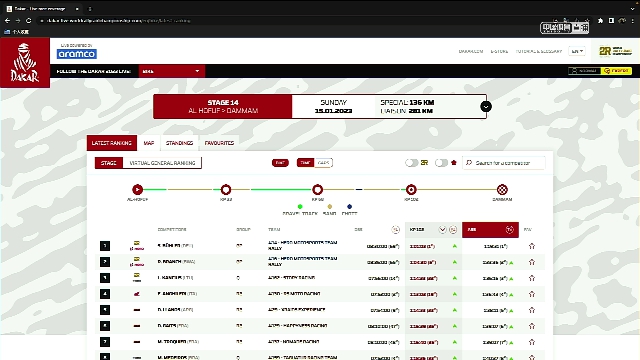Favourite the fourth-ranked competitor with star icon
Viewport: 640px width, 360px height.
[x=531, y=294]
